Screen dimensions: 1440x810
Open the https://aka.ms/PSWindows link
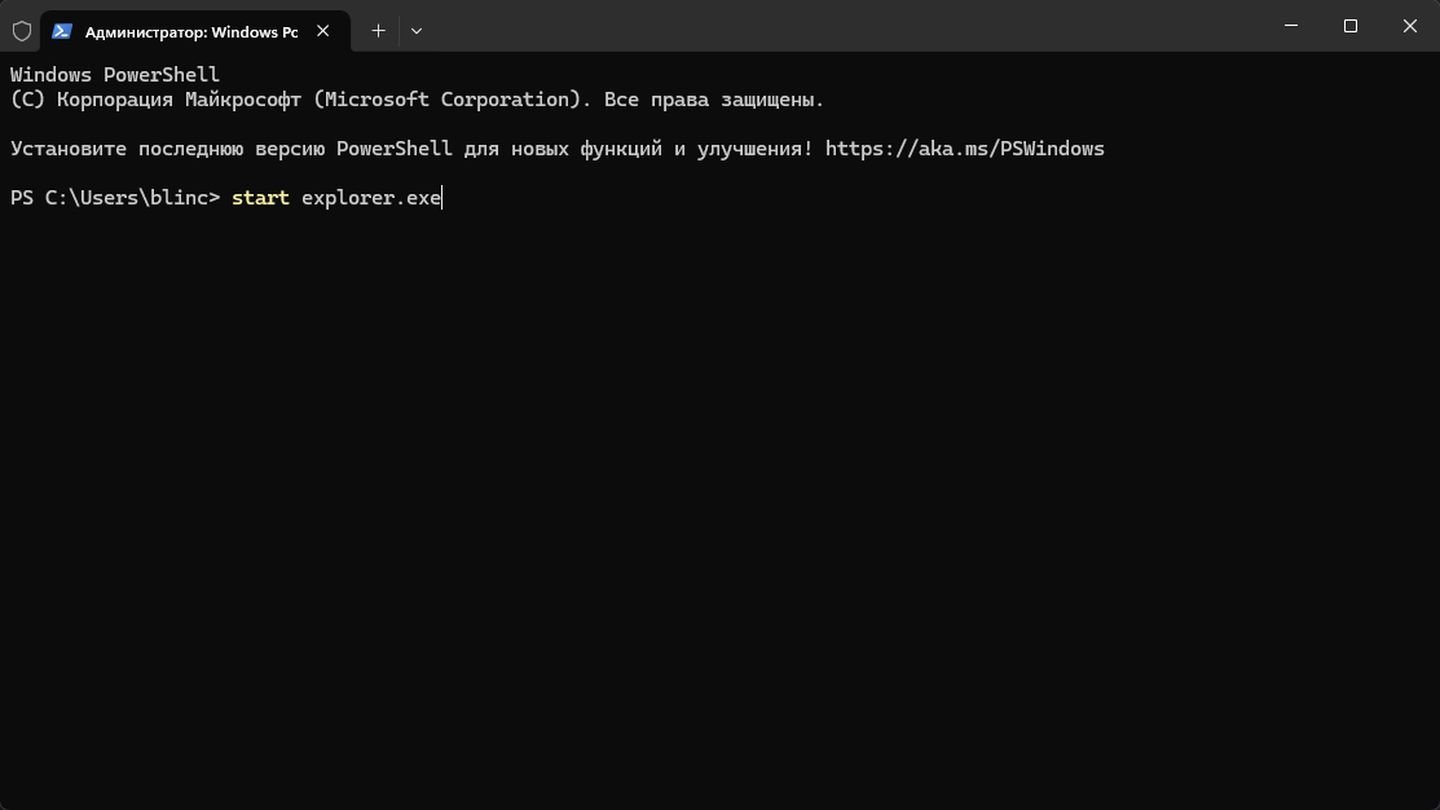tap(965, 149)
